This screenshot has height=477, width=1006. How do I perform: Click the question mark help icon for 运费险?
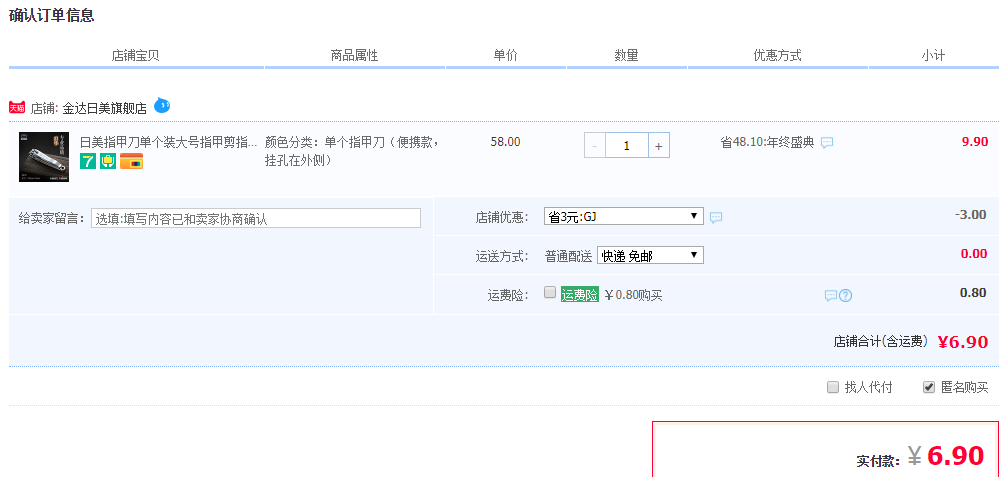[x=846, y=295]
